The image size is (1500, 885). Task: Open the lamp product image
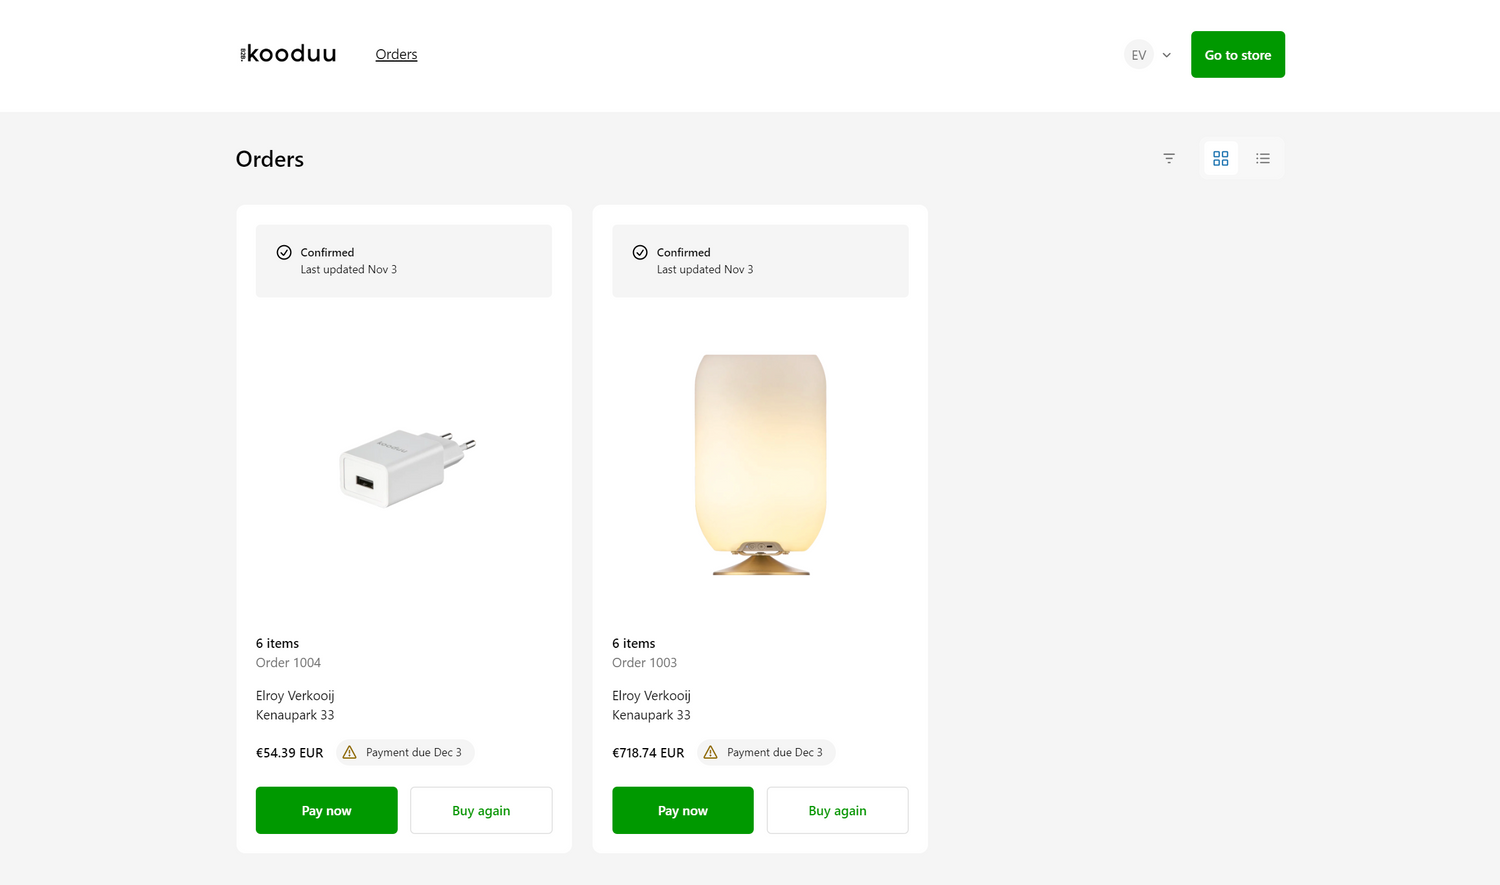(760, 465)
